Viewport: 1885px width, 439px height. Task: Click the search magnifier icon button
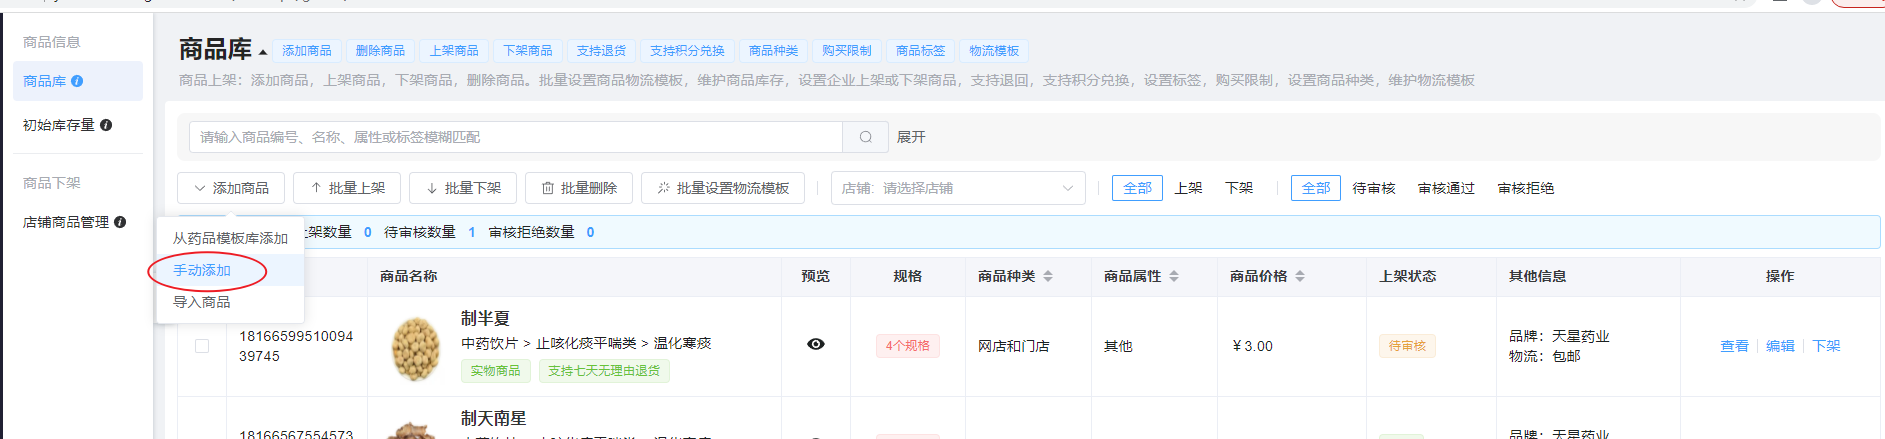click(x=866, y=137)
